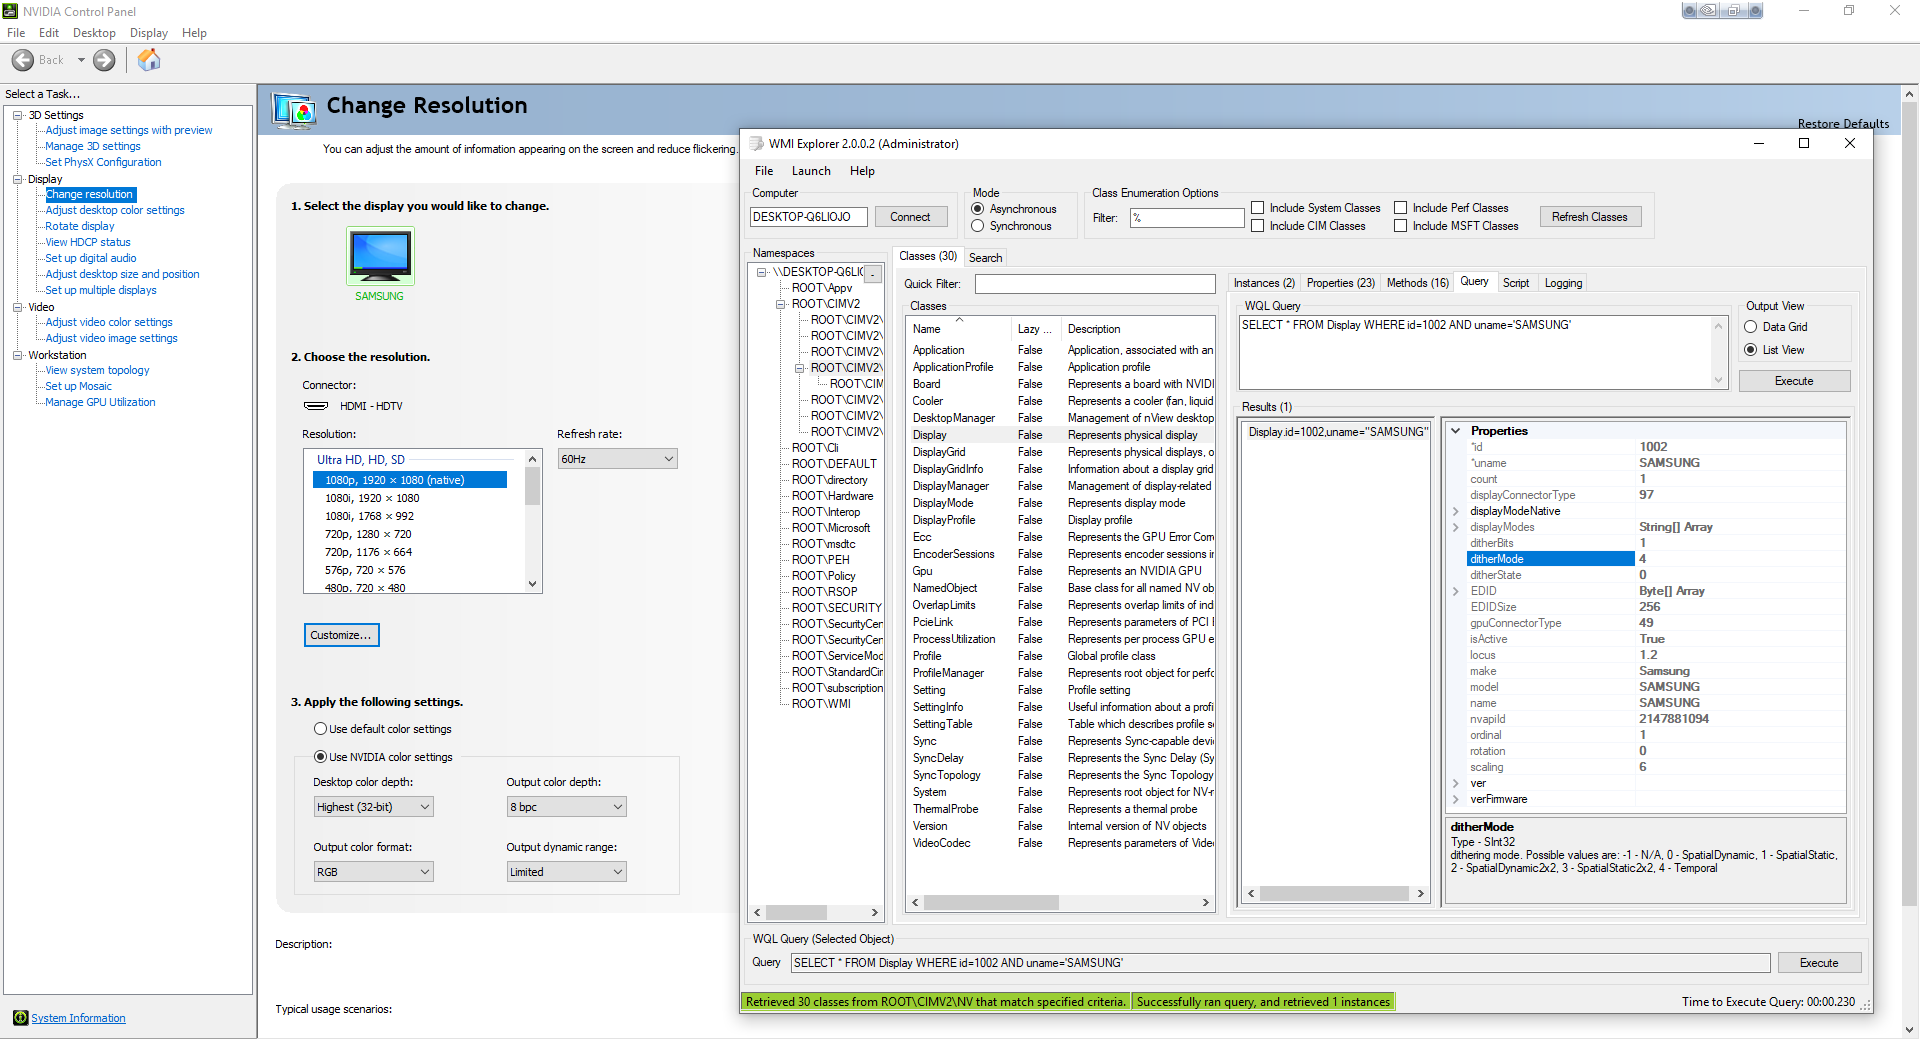The height and width of the screenshot is (1040, 1920).
Task: Open the Desktop menu in NVIDIA Control Panel
Action: 94,33
